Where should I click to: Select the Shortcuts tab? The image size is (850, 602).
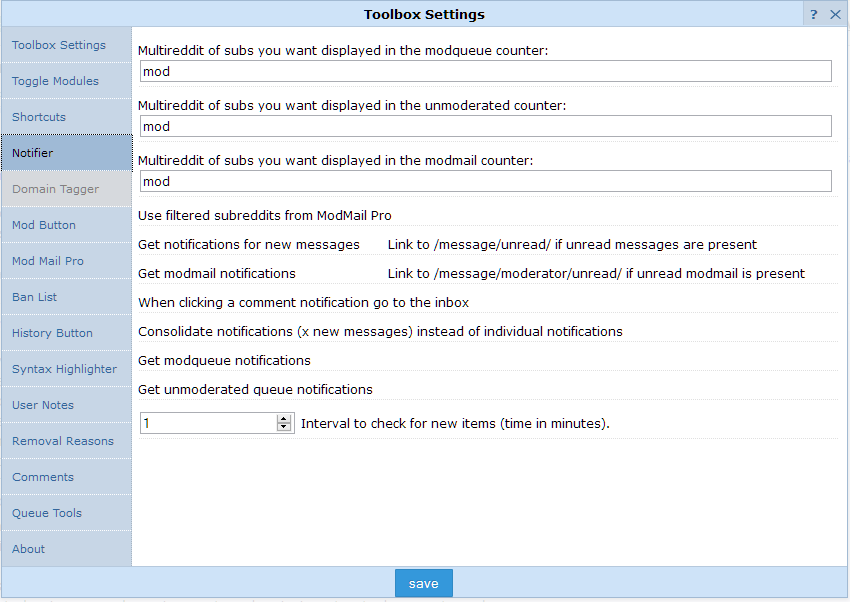[39, 117]
